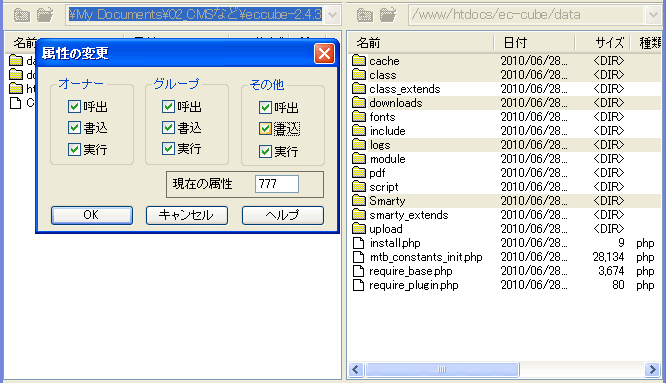Toggle owner 実行 (execute) checkbox
The width and height of the screenshot is (666, 383).
click(74, 149)
